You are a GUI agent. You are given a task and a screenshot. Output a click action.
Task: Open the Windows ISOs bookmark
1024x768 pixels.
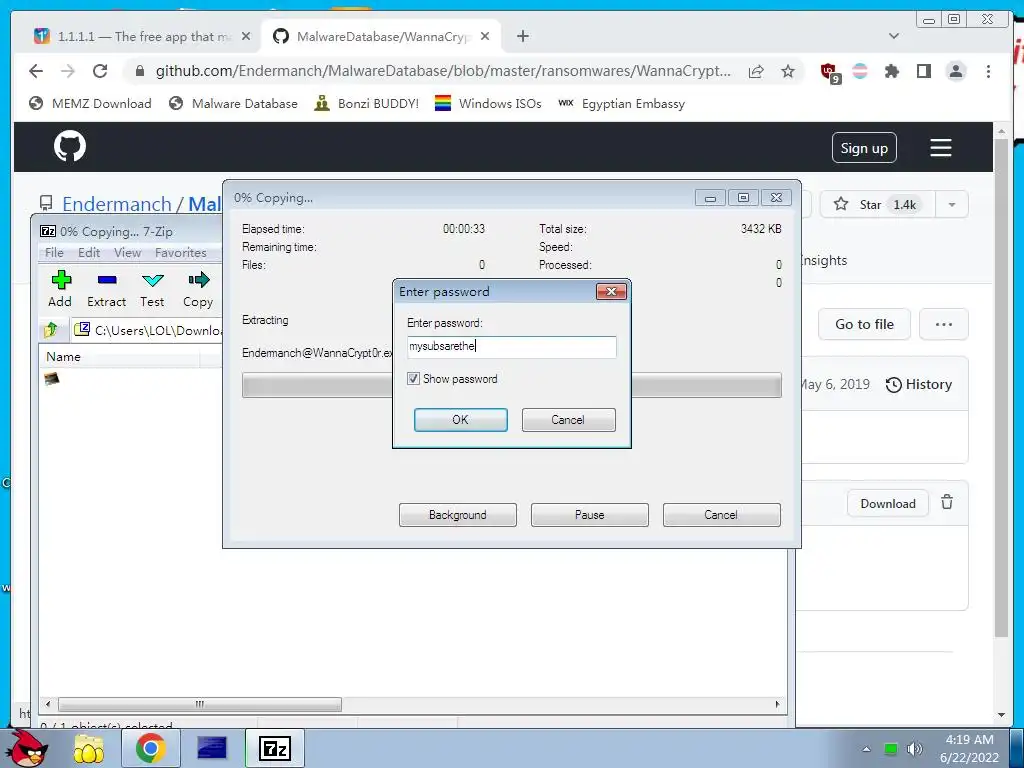click(488, 104)
